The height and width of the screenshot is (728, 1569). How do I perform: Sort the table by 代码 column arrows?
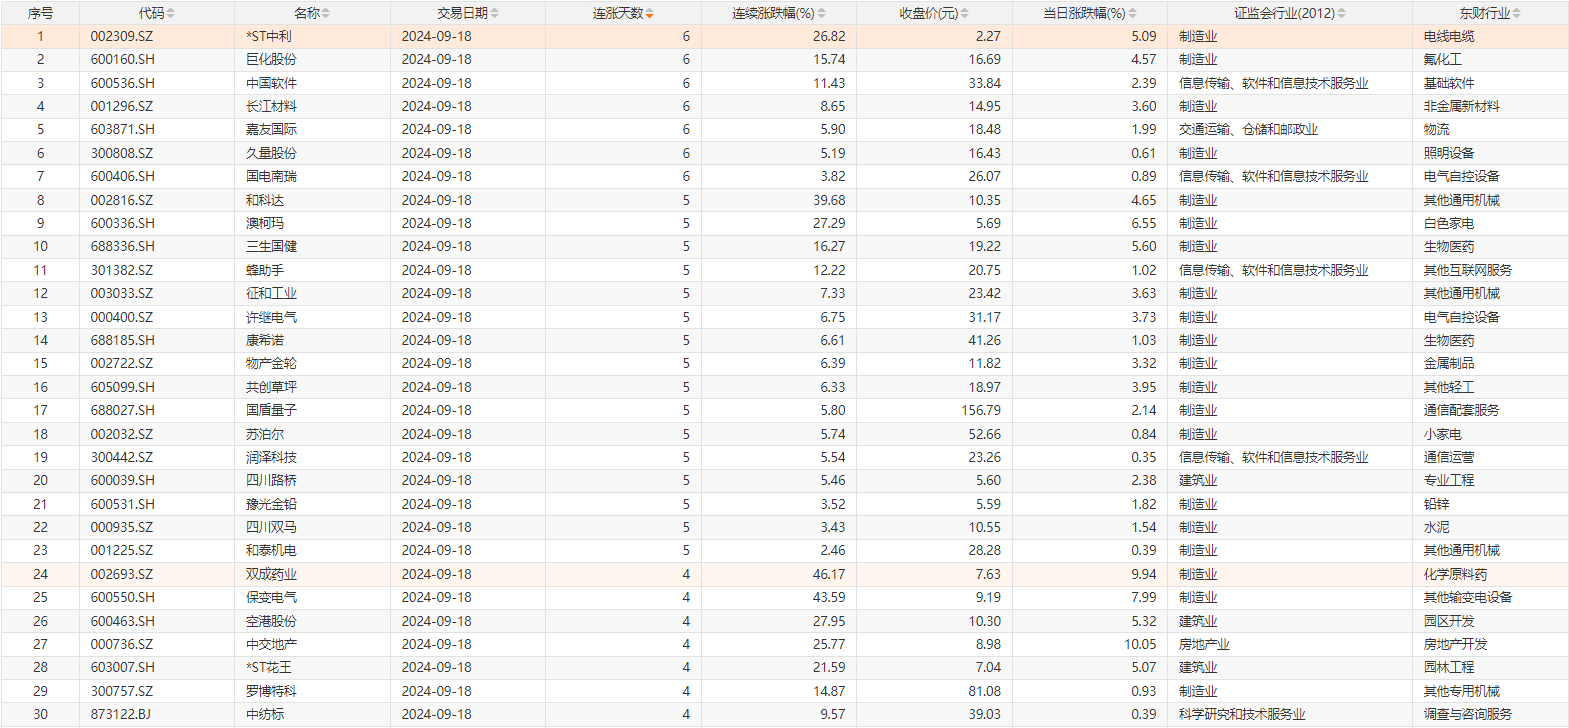[170, 14]
